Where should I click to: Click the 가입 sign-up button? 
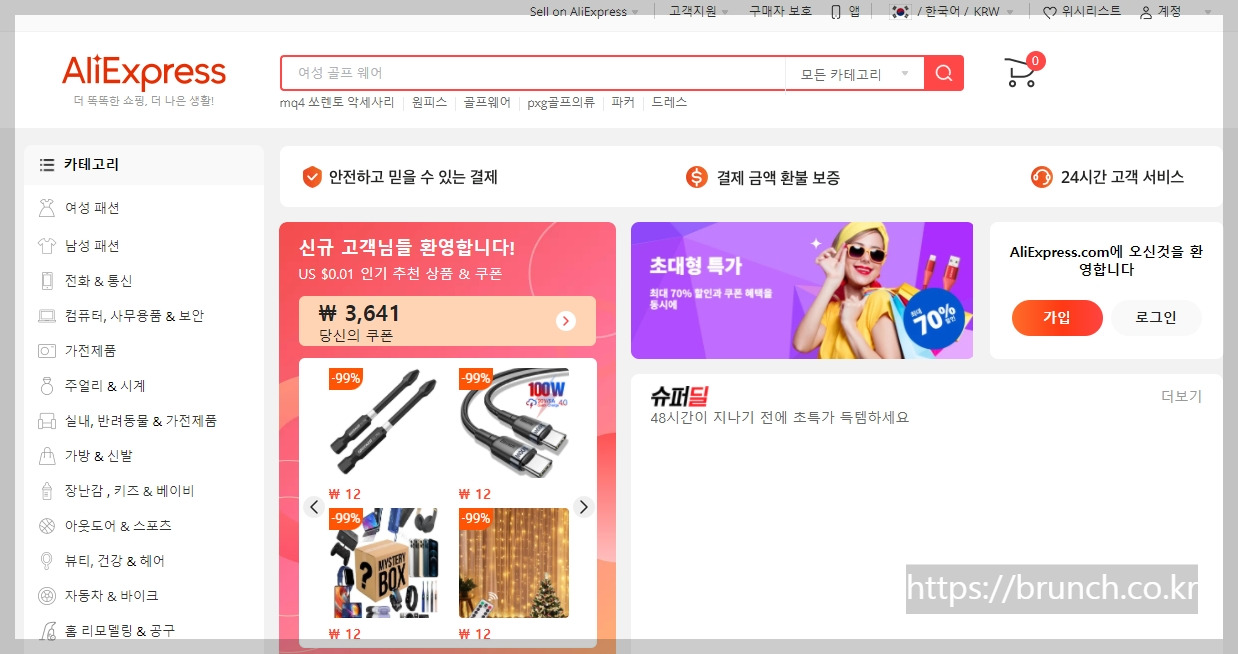click(x=1057, y=318)
